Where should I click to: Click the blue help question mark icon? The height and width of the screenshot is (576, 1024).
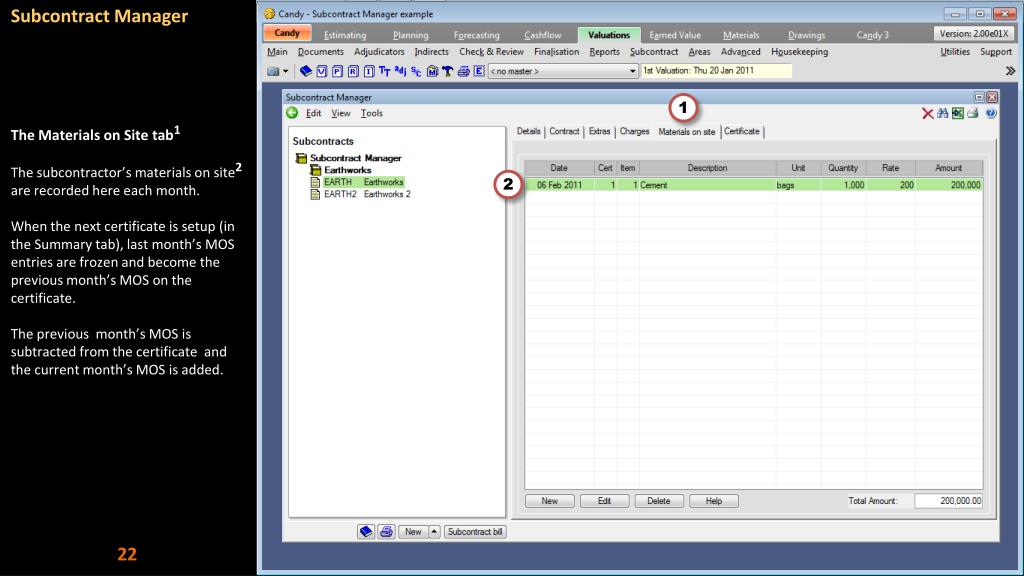pyautogui.click(x=991, y=114)
